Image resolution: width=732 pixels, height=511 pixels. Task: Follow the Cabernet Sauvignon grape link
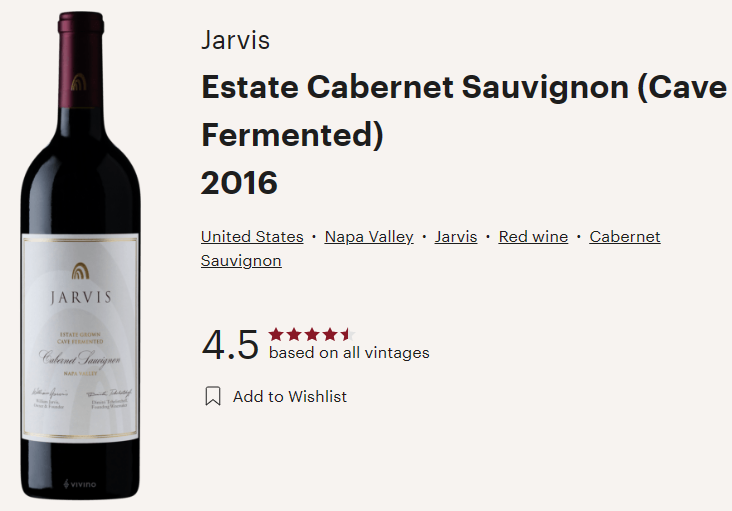pos(430,249)
